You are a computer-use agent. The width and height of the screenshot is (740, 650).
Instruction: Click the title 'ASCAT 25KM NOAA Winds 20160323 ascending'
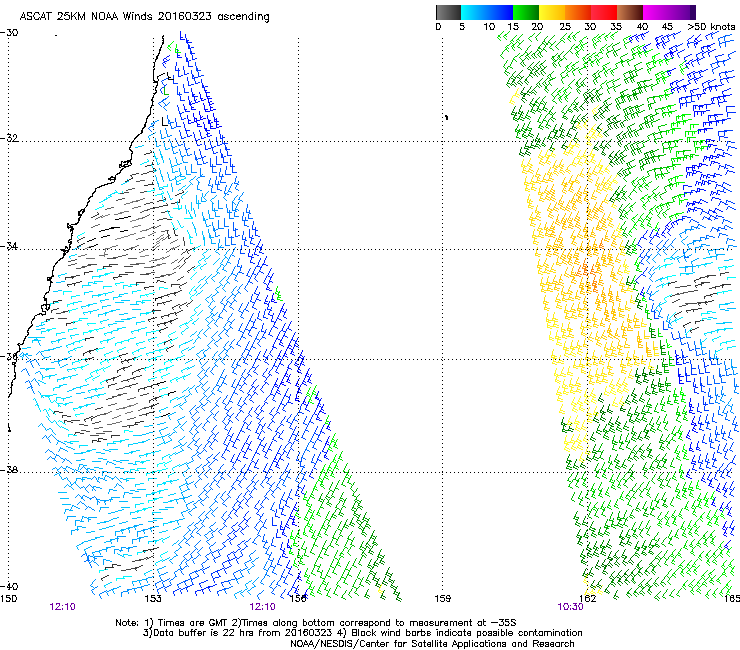point(144,17)
